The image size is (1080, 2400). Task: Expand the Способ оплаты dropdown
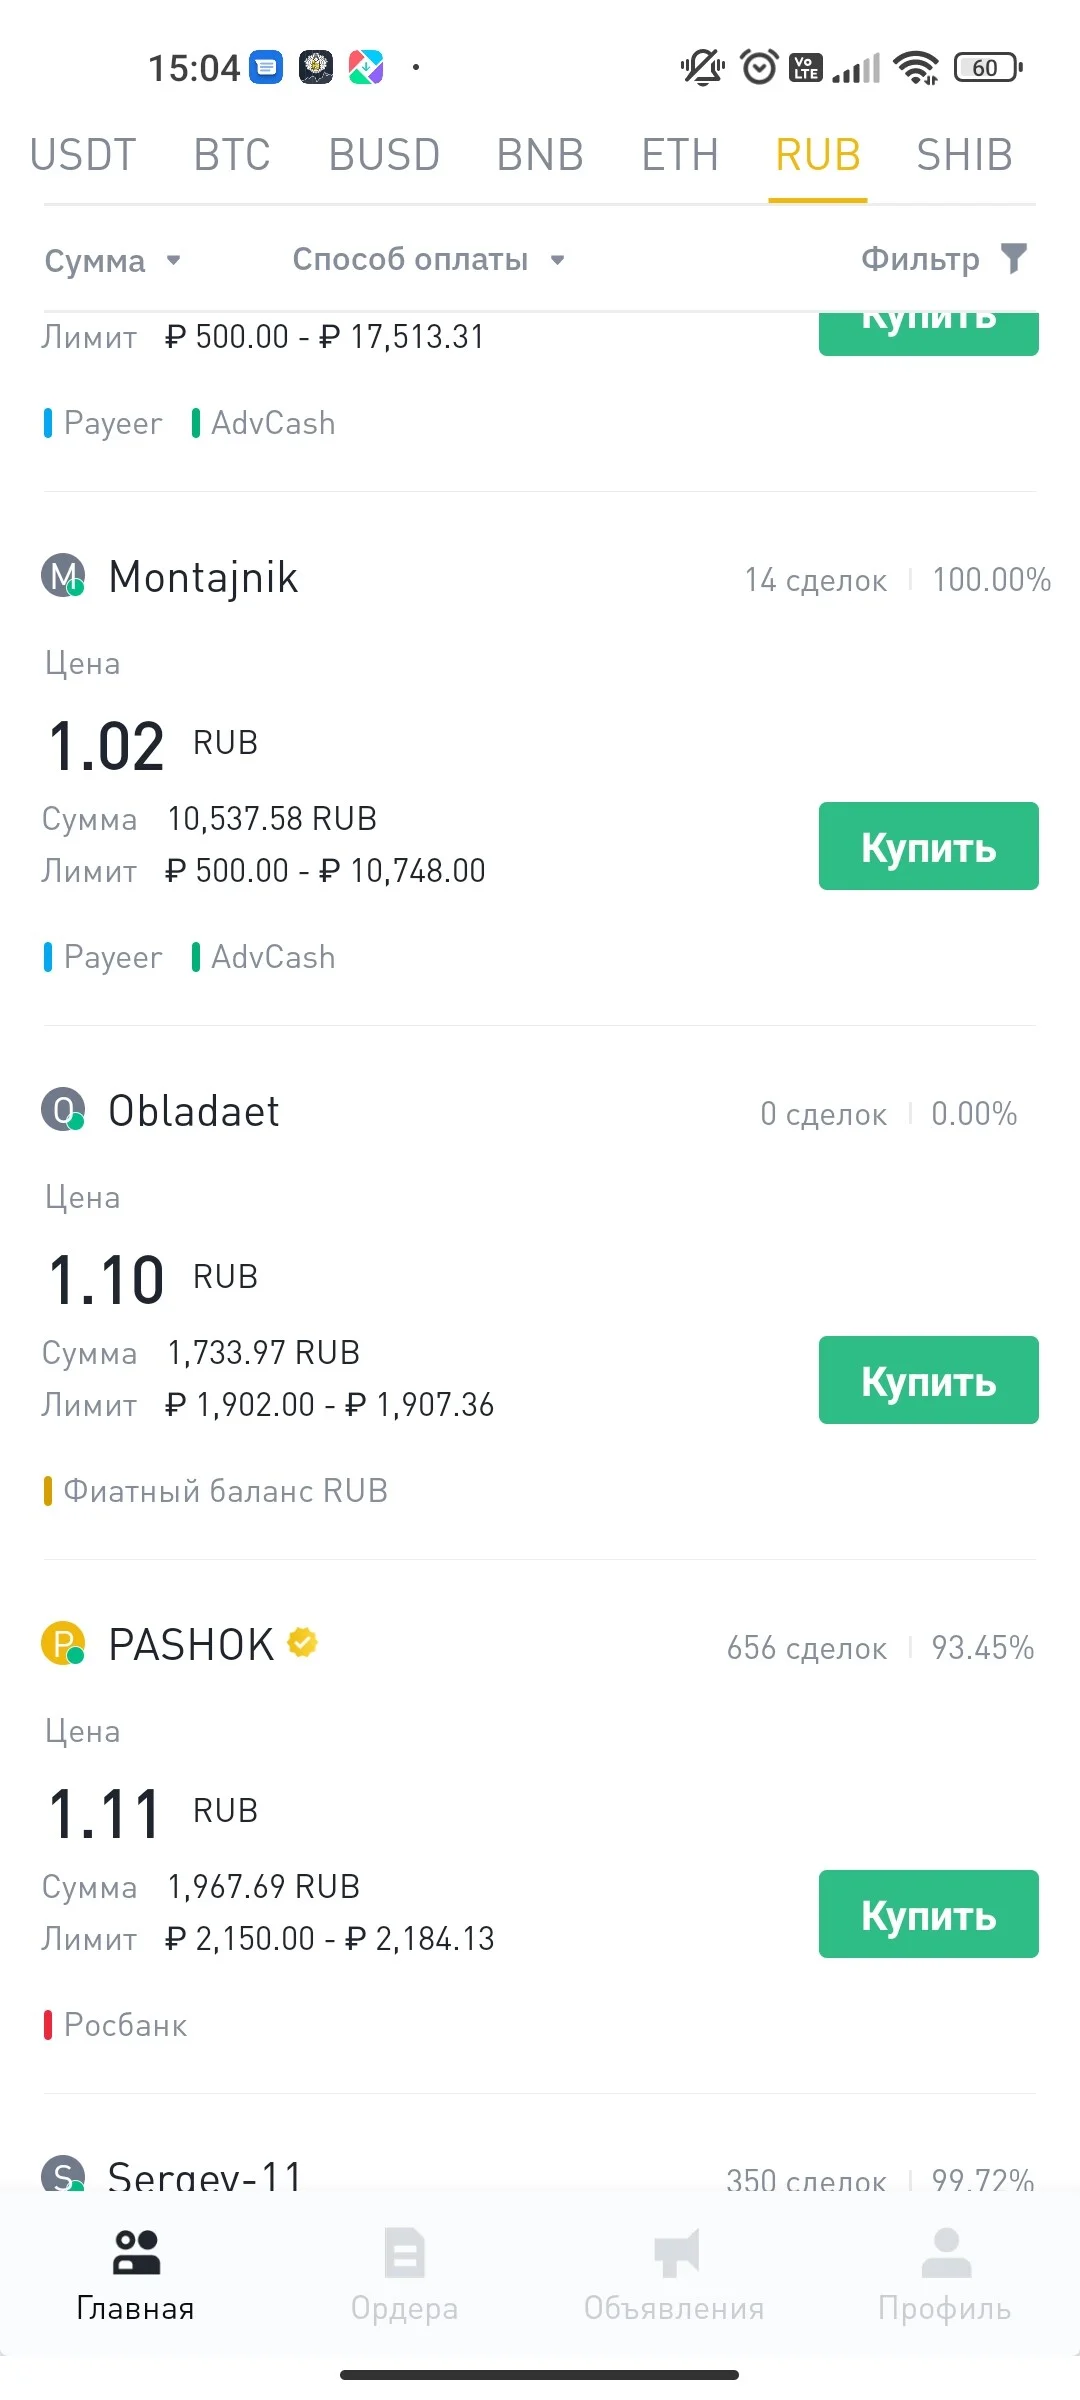[x=429, y=260]
